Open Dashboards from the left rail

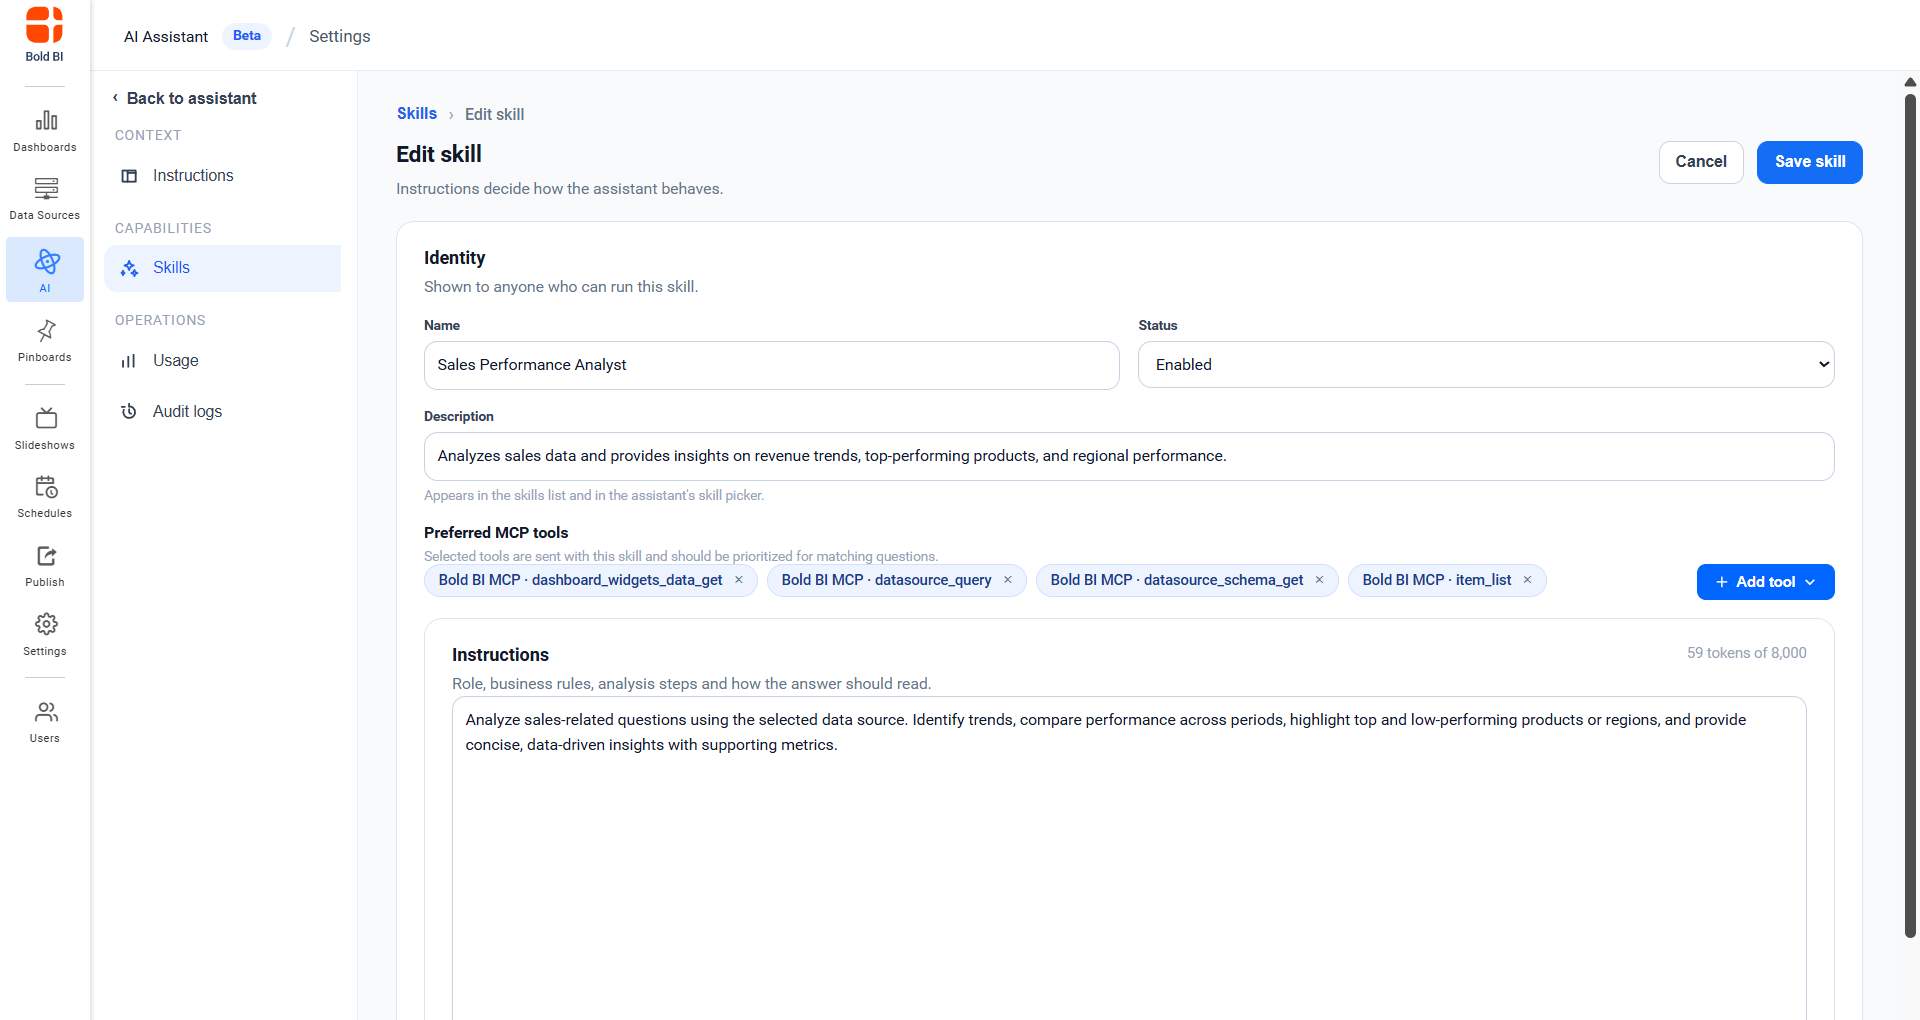tap(45, 131)
